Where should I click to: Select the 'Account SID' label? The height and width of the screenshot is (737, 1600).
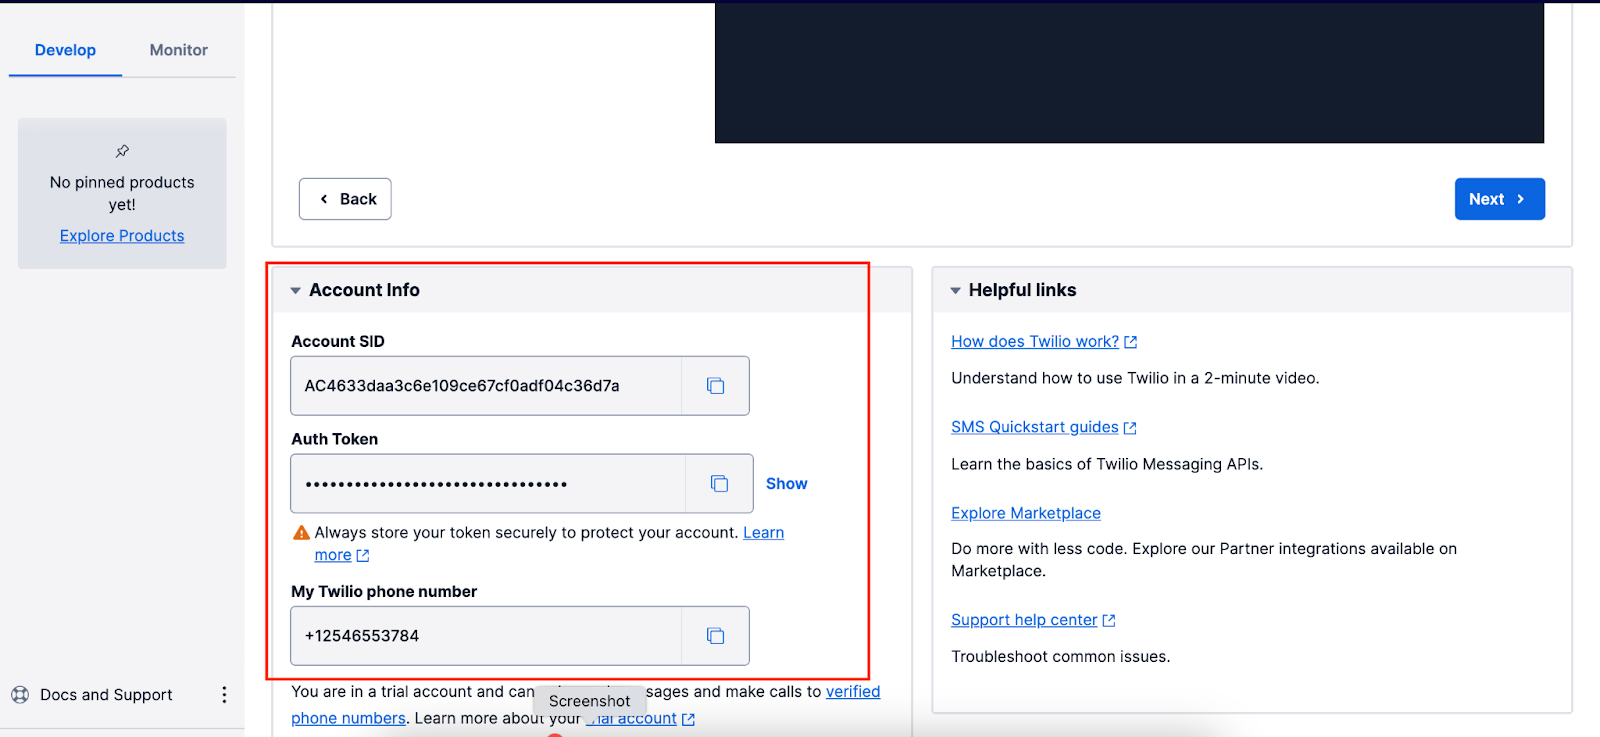(x=338, y=342)
